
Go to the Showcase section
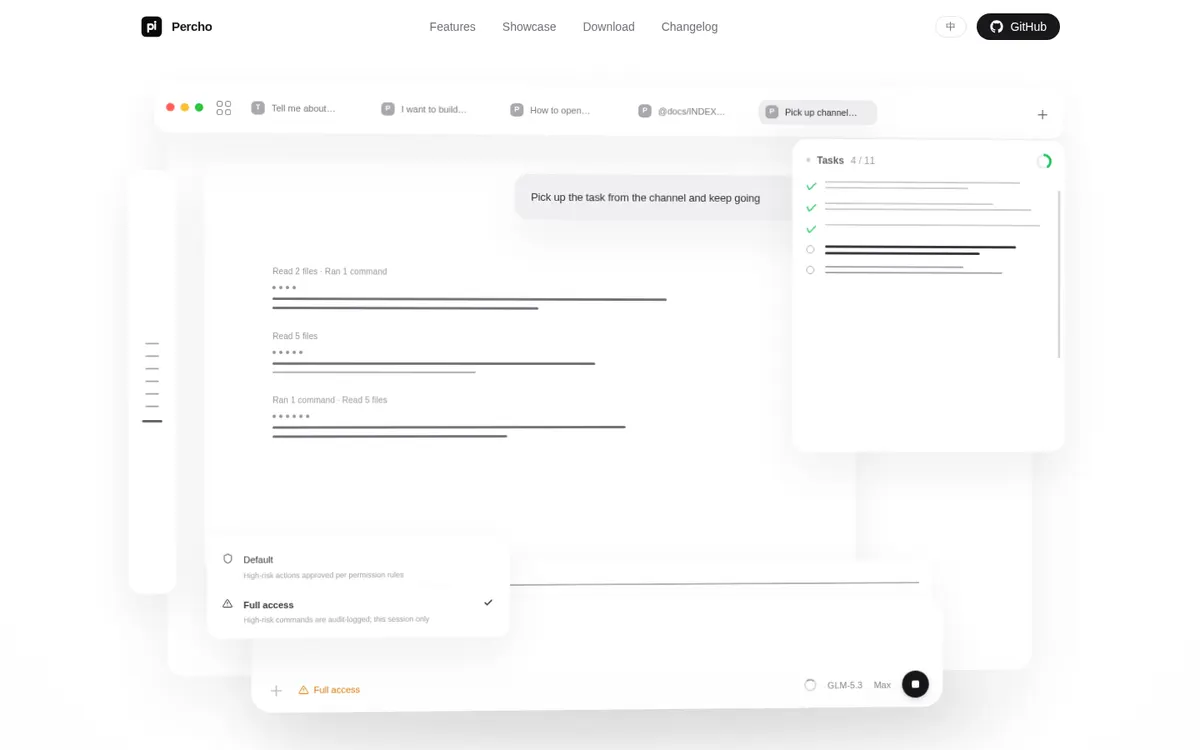529,27
